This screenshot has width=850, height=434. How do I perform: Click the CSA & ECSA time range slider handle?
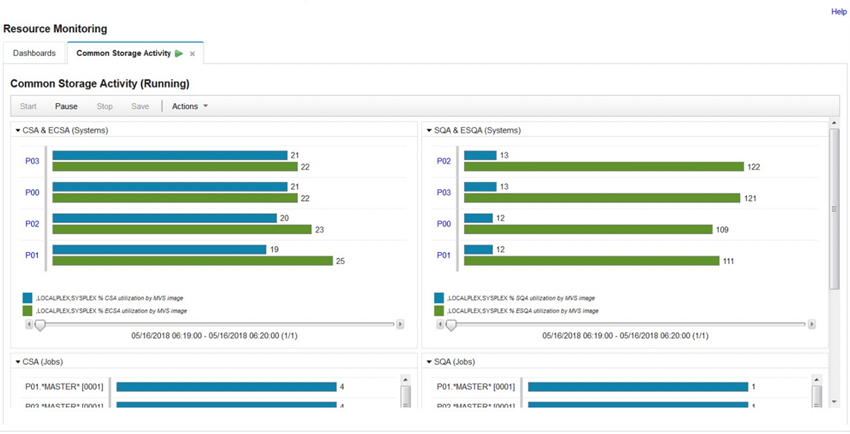pyautogui.click(x=40, y=325)
